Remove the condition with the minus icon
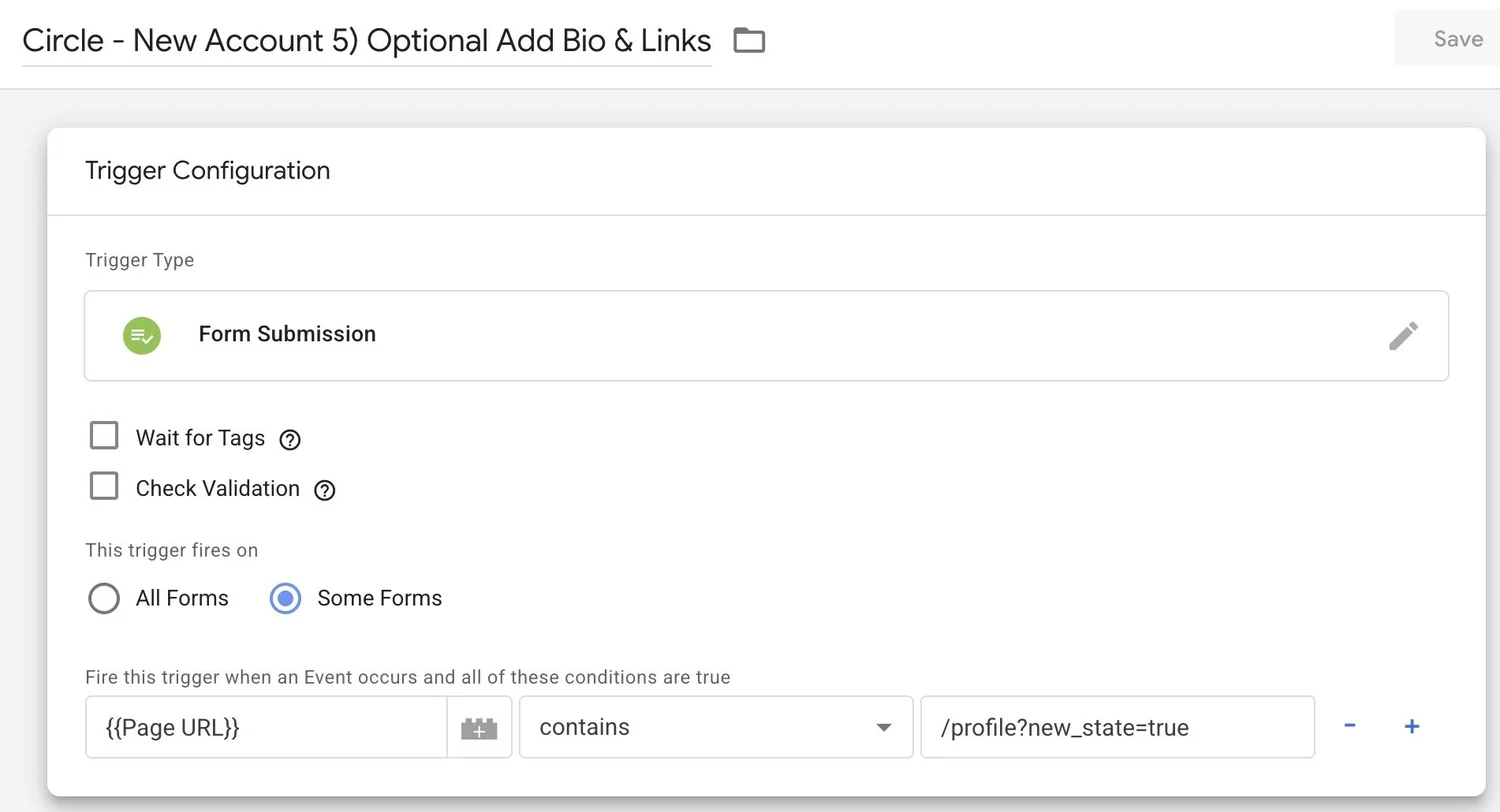Viewport: 1500px width, 812px height. pyautogui.click(x=1350, y=727)
